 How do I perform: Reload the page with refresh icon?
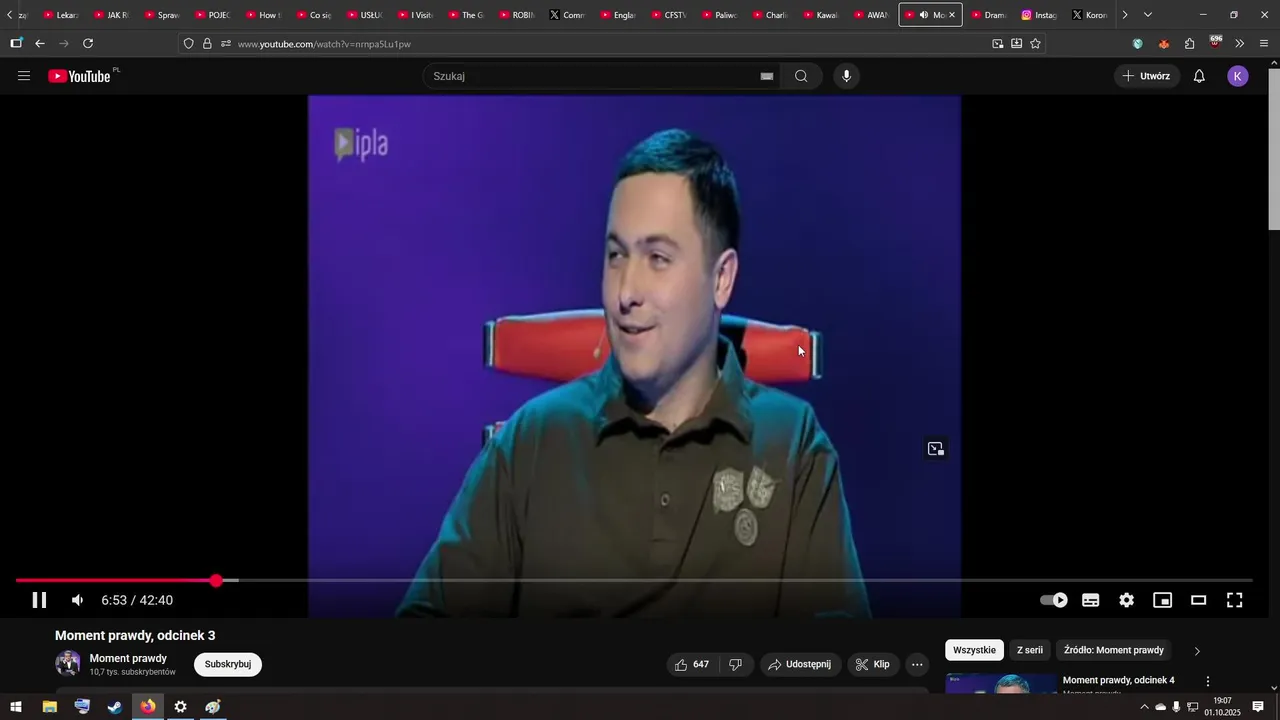88,43
